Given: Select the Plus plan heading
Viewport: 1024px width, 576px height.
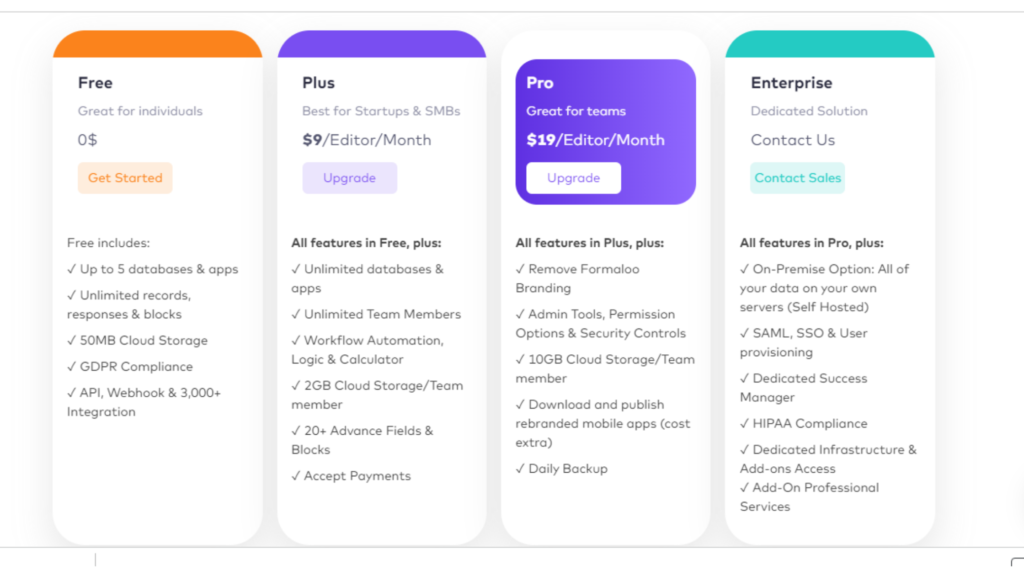Looking at the screenshot, I should (318, 83).
